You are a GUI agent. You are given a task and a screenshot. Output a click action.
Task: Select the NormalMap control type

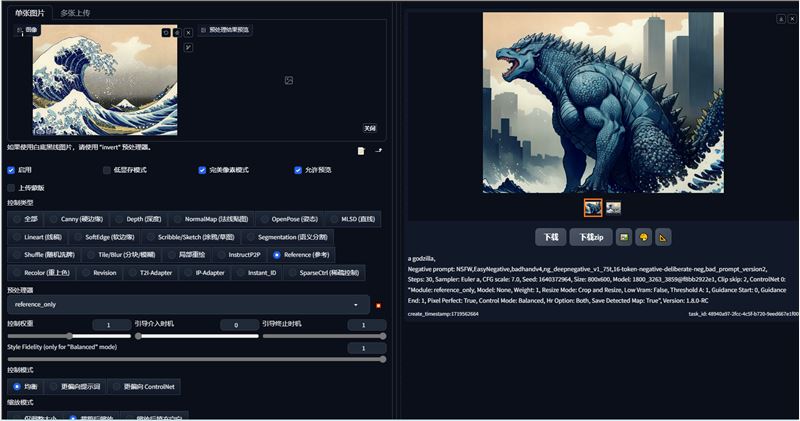point(211,219)
